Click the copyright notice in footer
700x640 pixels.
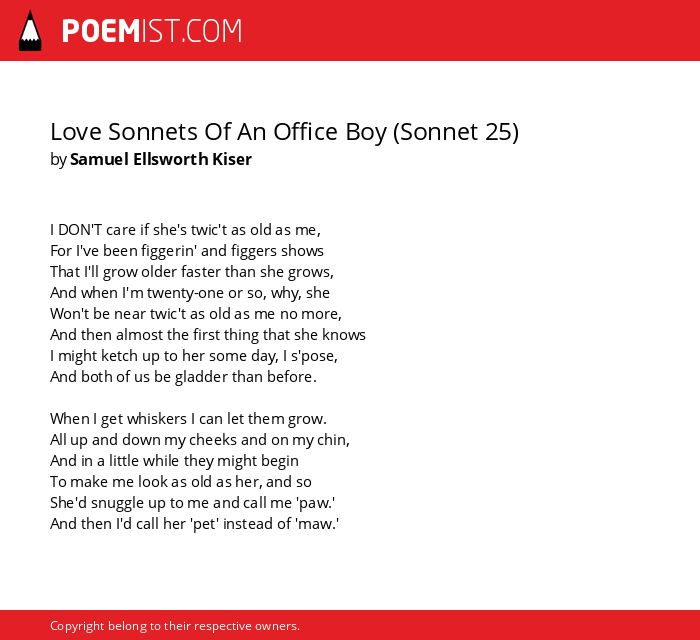tap(175, 626)
